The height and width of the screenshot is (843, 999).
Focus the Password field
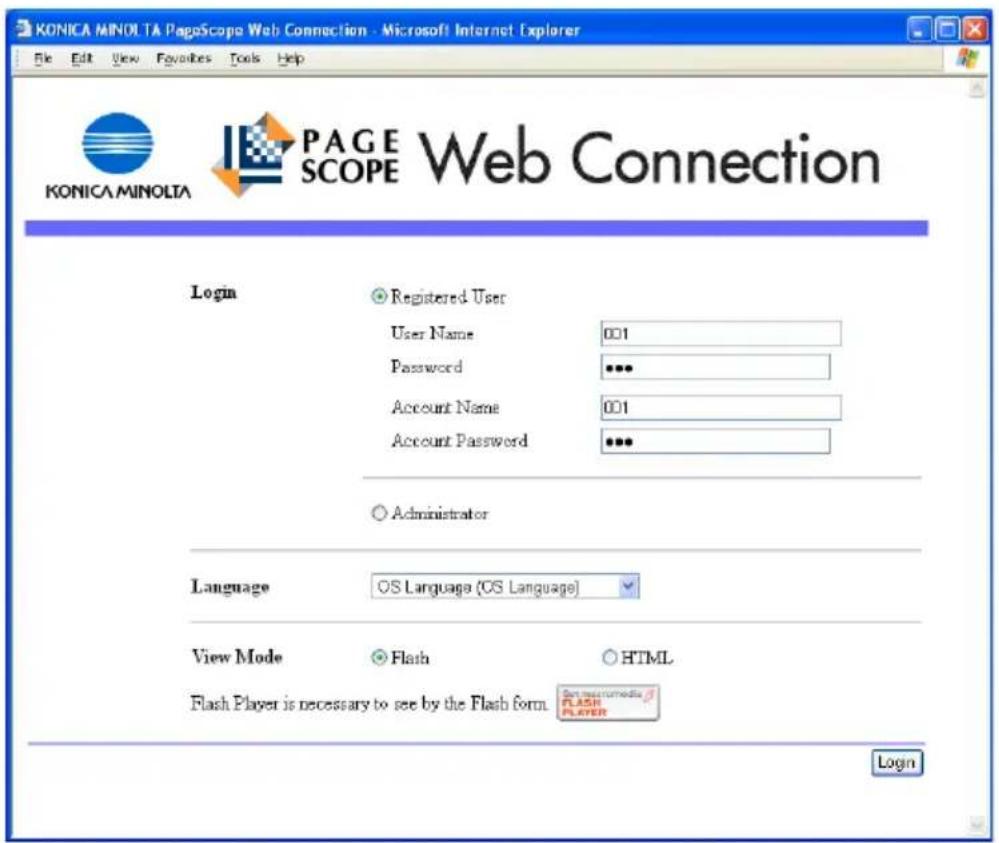pyautogui.click(x=715, y=368)
